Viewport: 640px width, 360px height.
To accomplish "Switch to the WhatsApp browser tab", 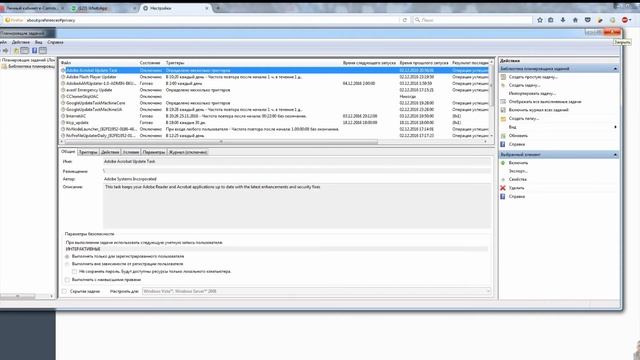I will 104,8.
